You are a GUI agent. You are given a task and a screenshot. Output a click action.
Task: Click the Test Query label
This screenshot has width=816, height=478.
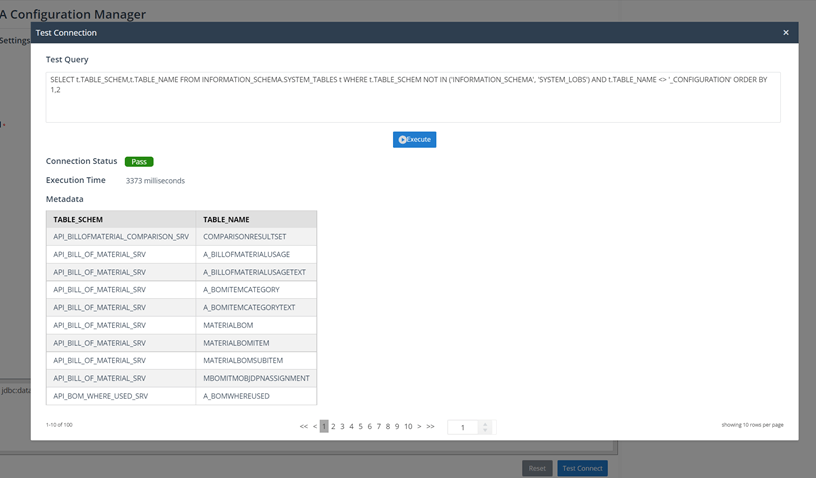click(x=67, y=59)
